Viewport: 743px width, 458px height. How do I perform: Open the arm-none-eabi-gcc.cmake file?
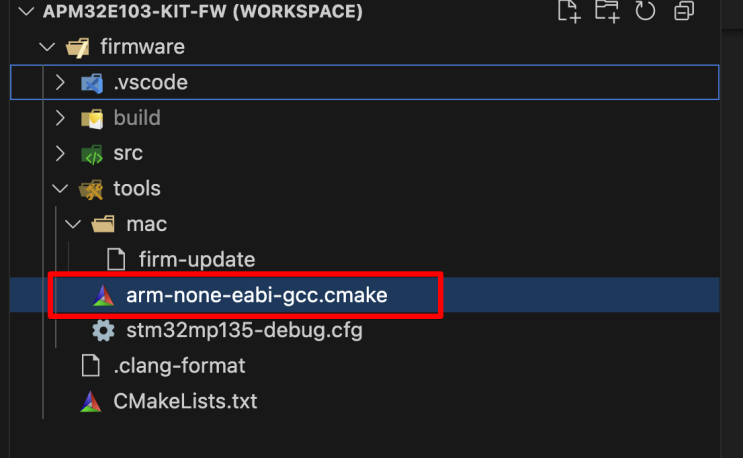[256, 295]
